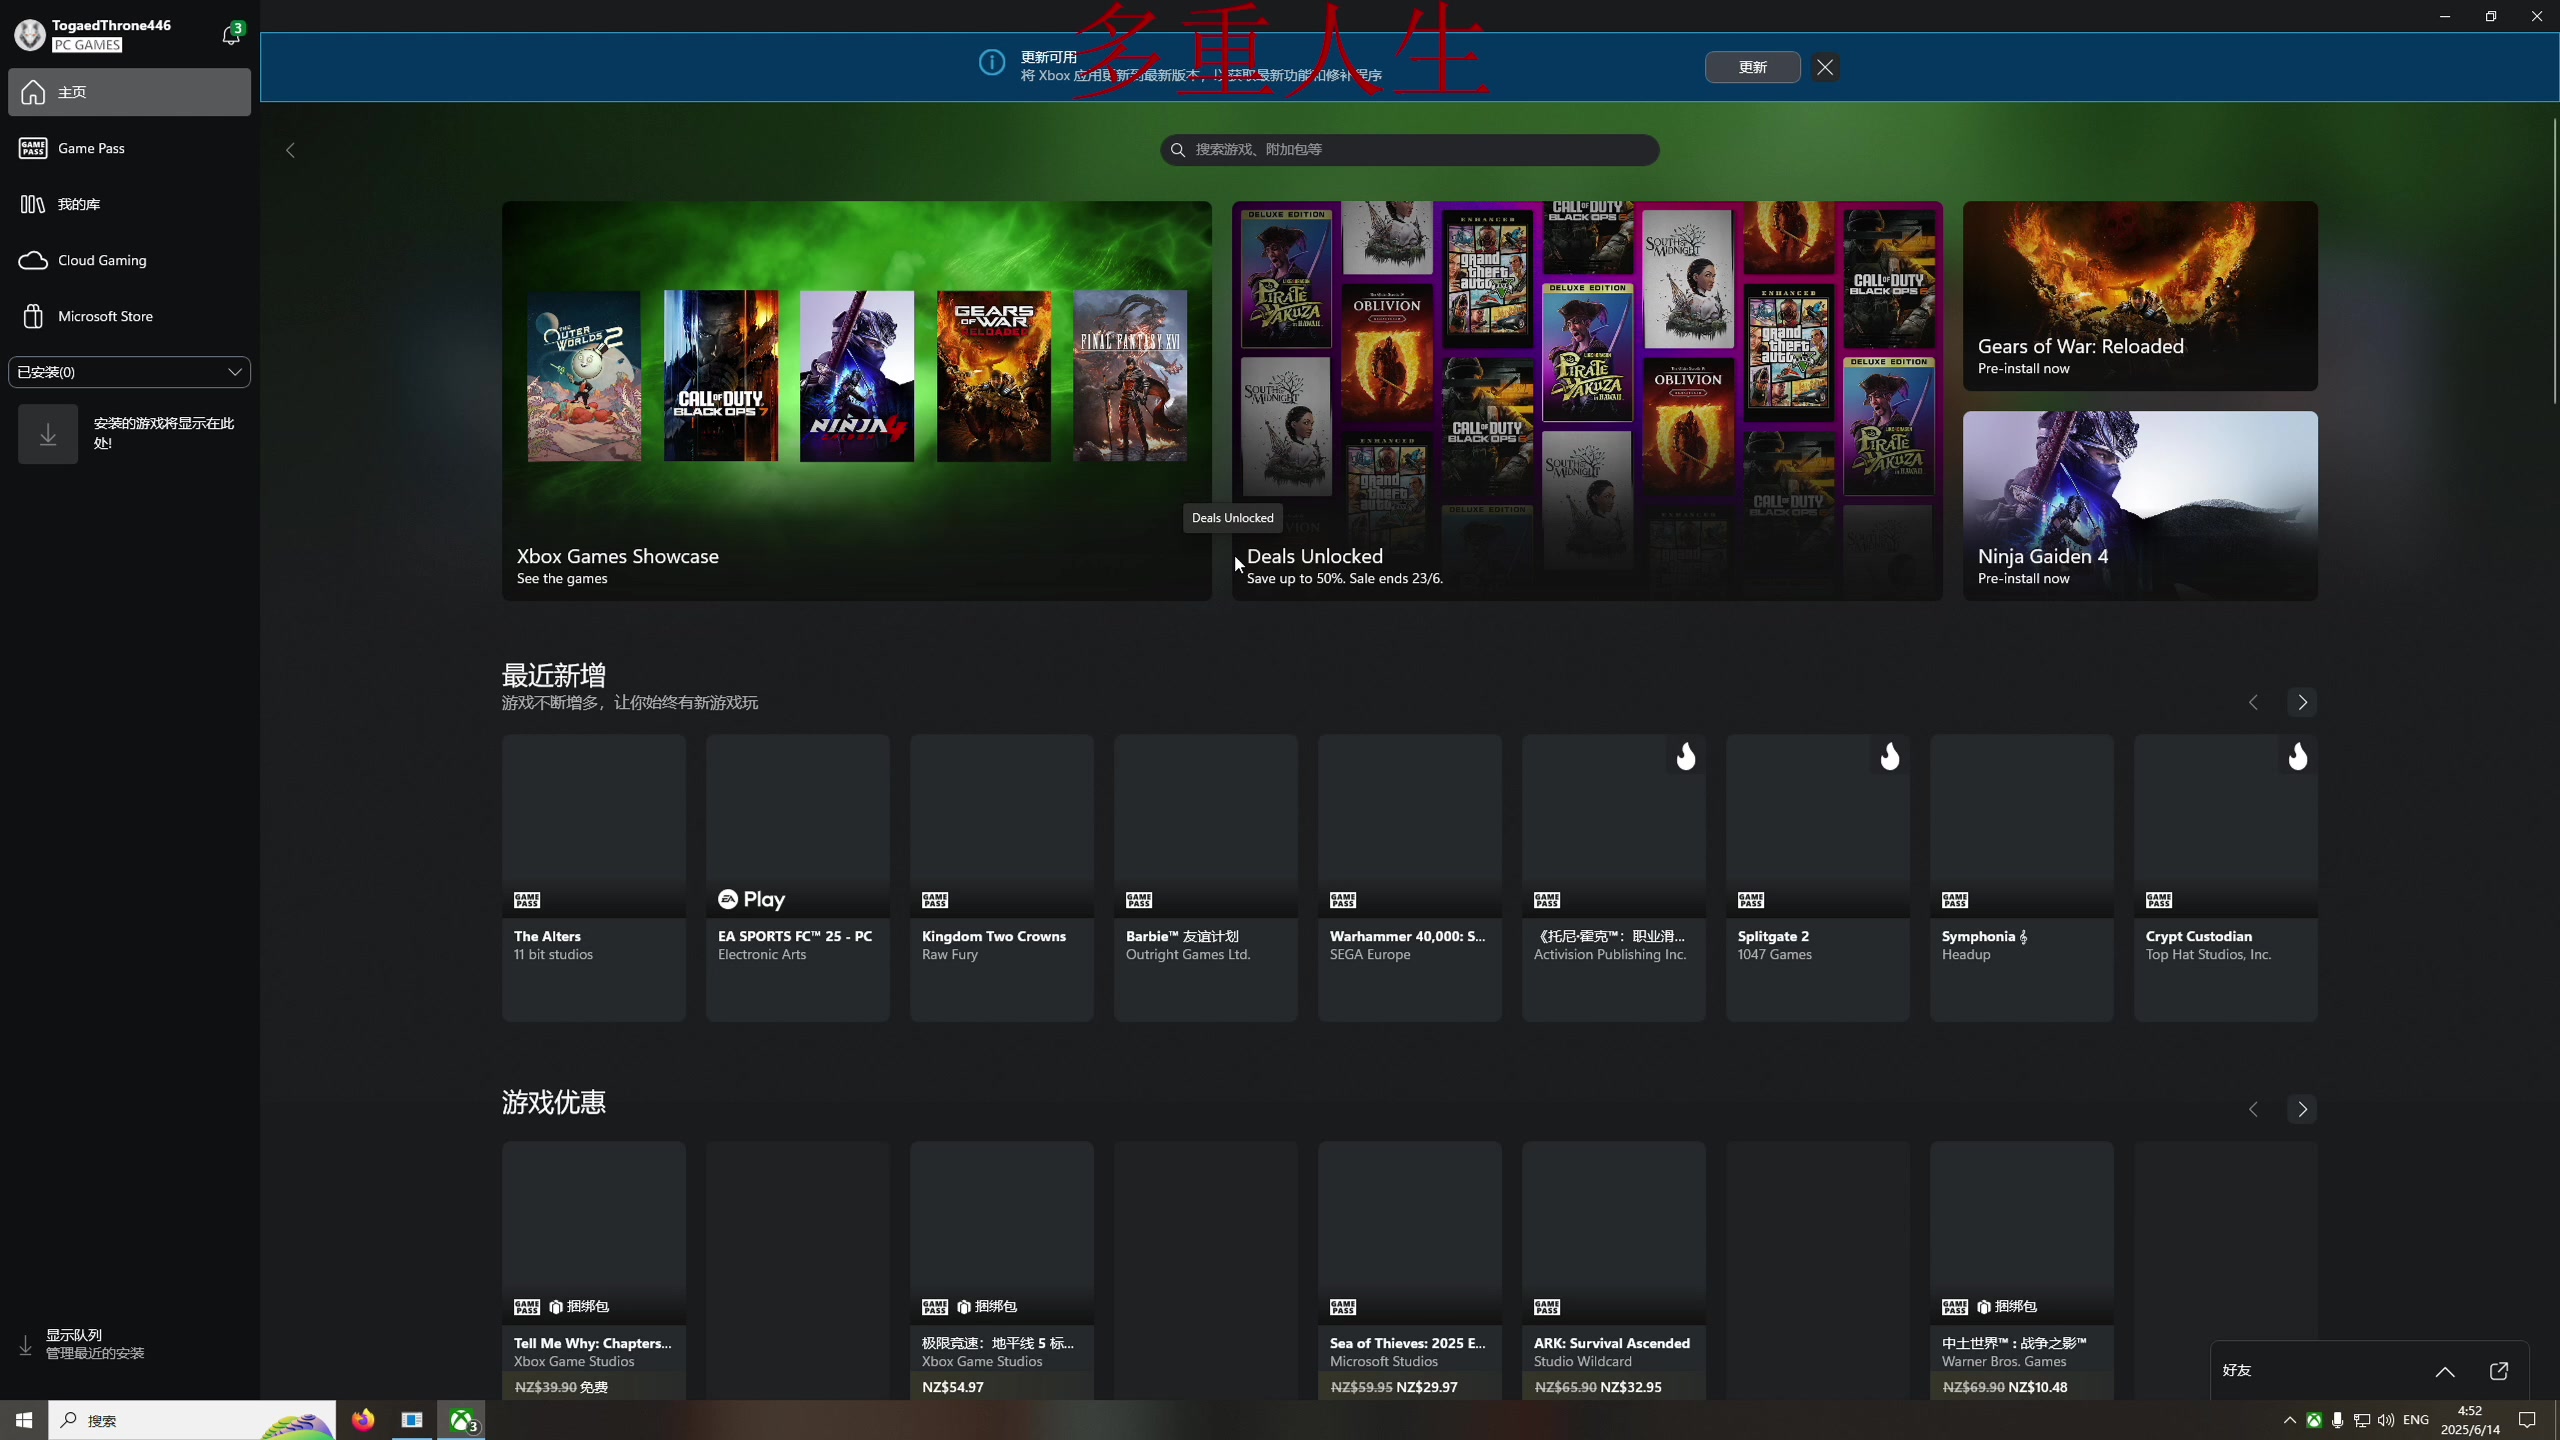The image size is (2560, 1440).
Task: Open Sea of Thieves 2025 deal card
Action: click(1410, 1270)
